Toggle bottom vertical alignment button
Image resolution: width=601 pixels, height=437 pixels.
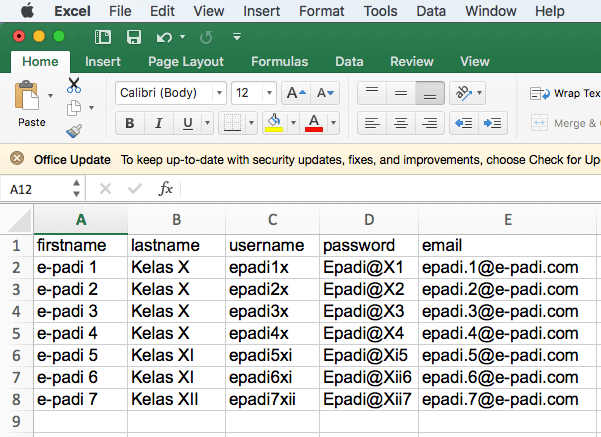pos(429,93)
